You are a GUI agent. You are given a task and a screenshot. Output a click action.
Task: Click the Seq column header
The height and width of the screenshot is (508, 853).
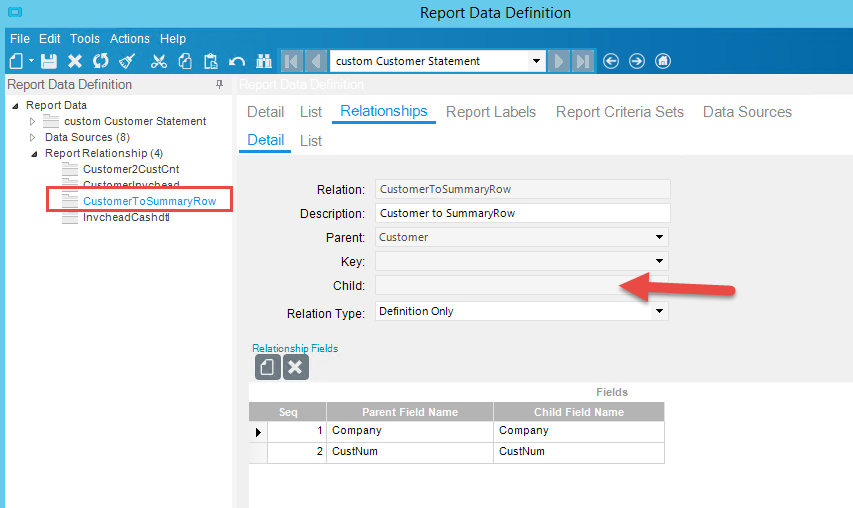point(288,412)
